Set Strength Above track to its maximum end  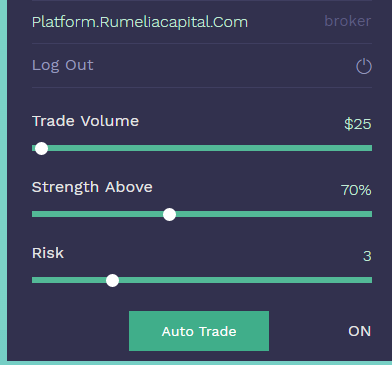point(370,214)
